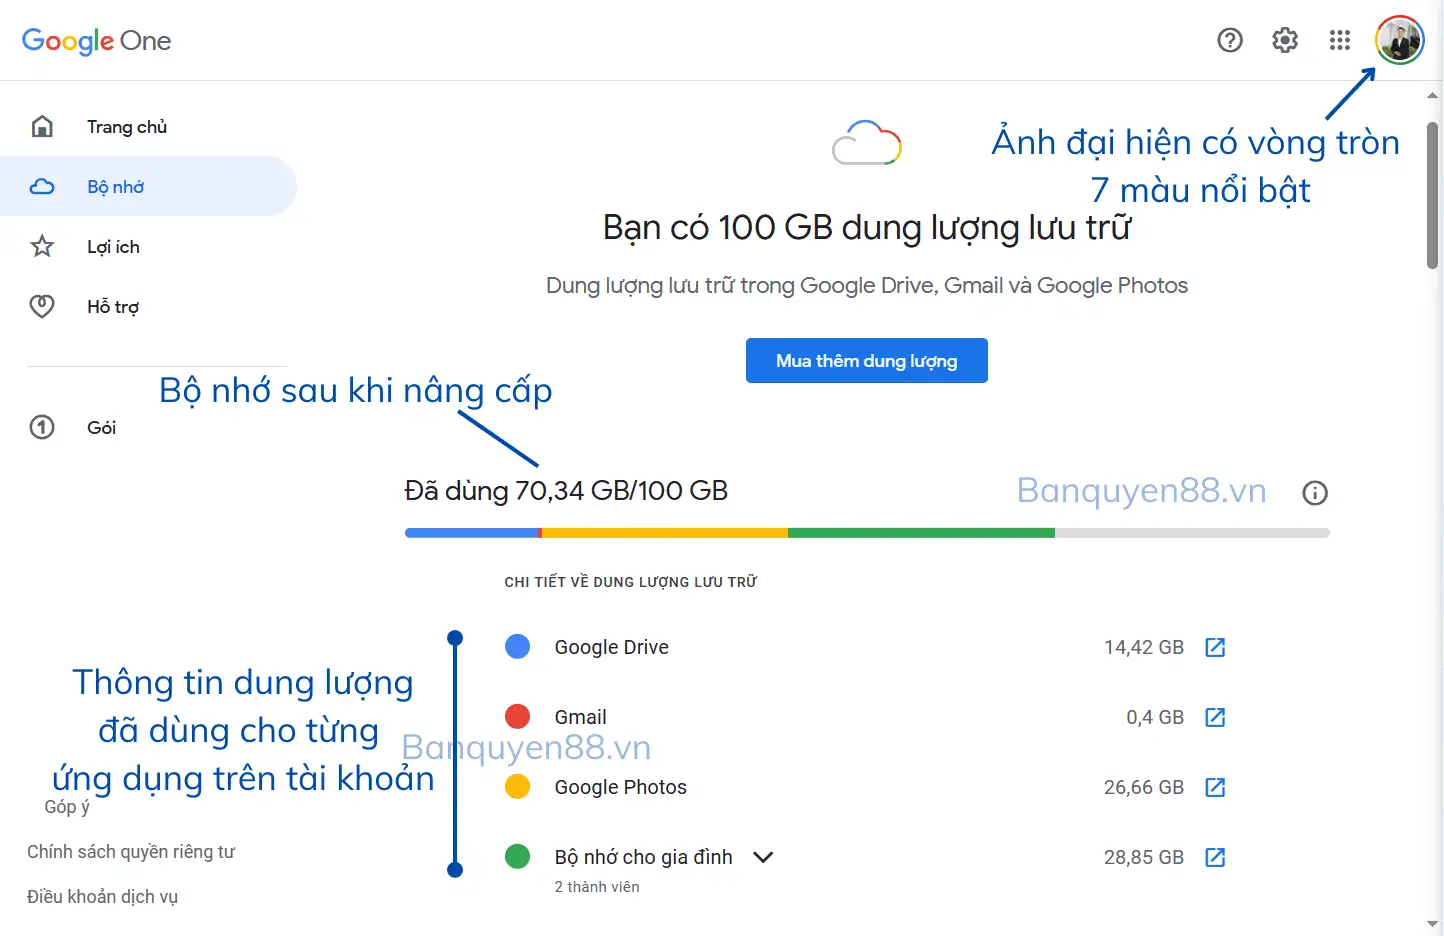Screen dimensions: 1444x936
Task: Open Google Photos external link icon
Action: tap(1215, 787)
